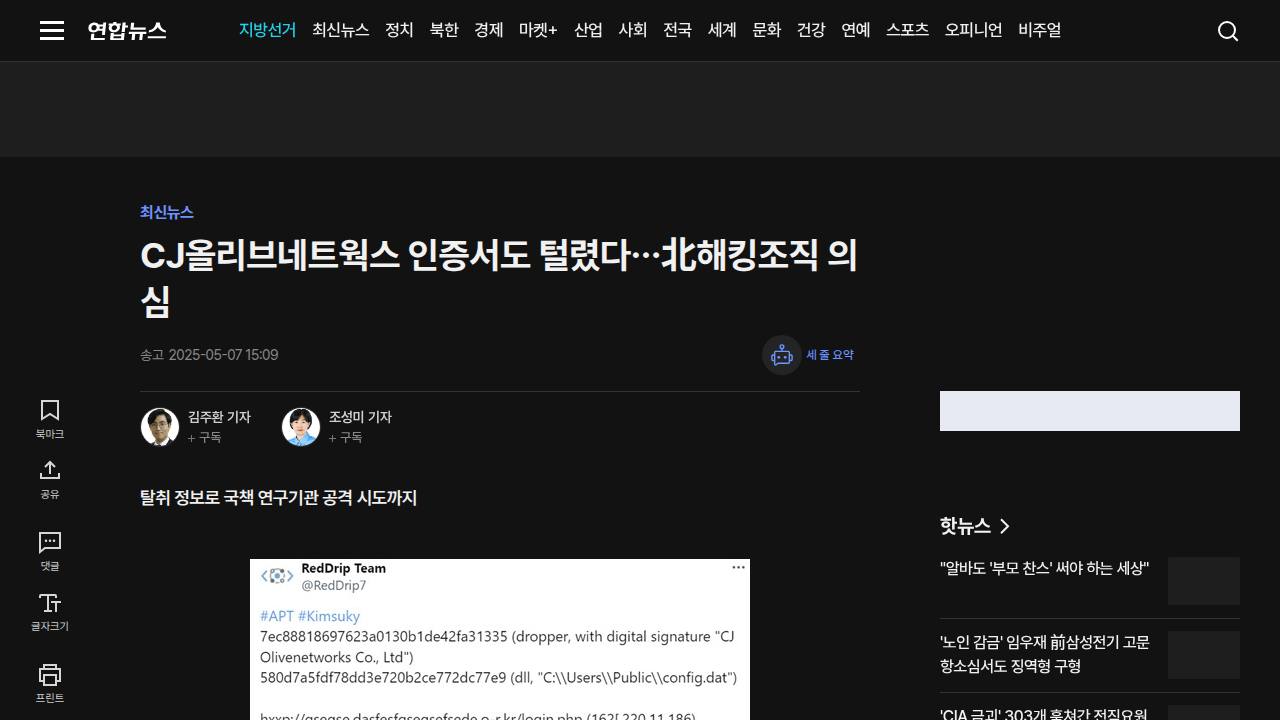1280x720 pixels.
Task: Click the print (프린트) icon
Action: tap(50, 674)
